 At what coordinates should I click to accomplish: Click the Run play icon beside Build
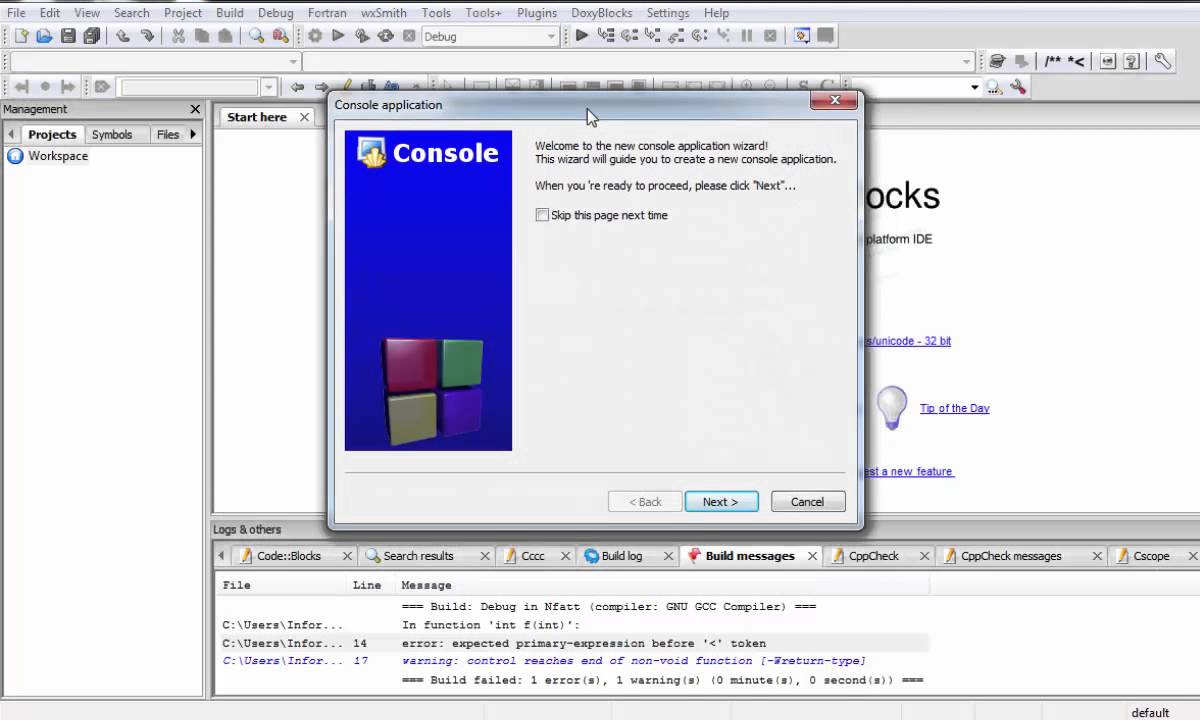338,36
